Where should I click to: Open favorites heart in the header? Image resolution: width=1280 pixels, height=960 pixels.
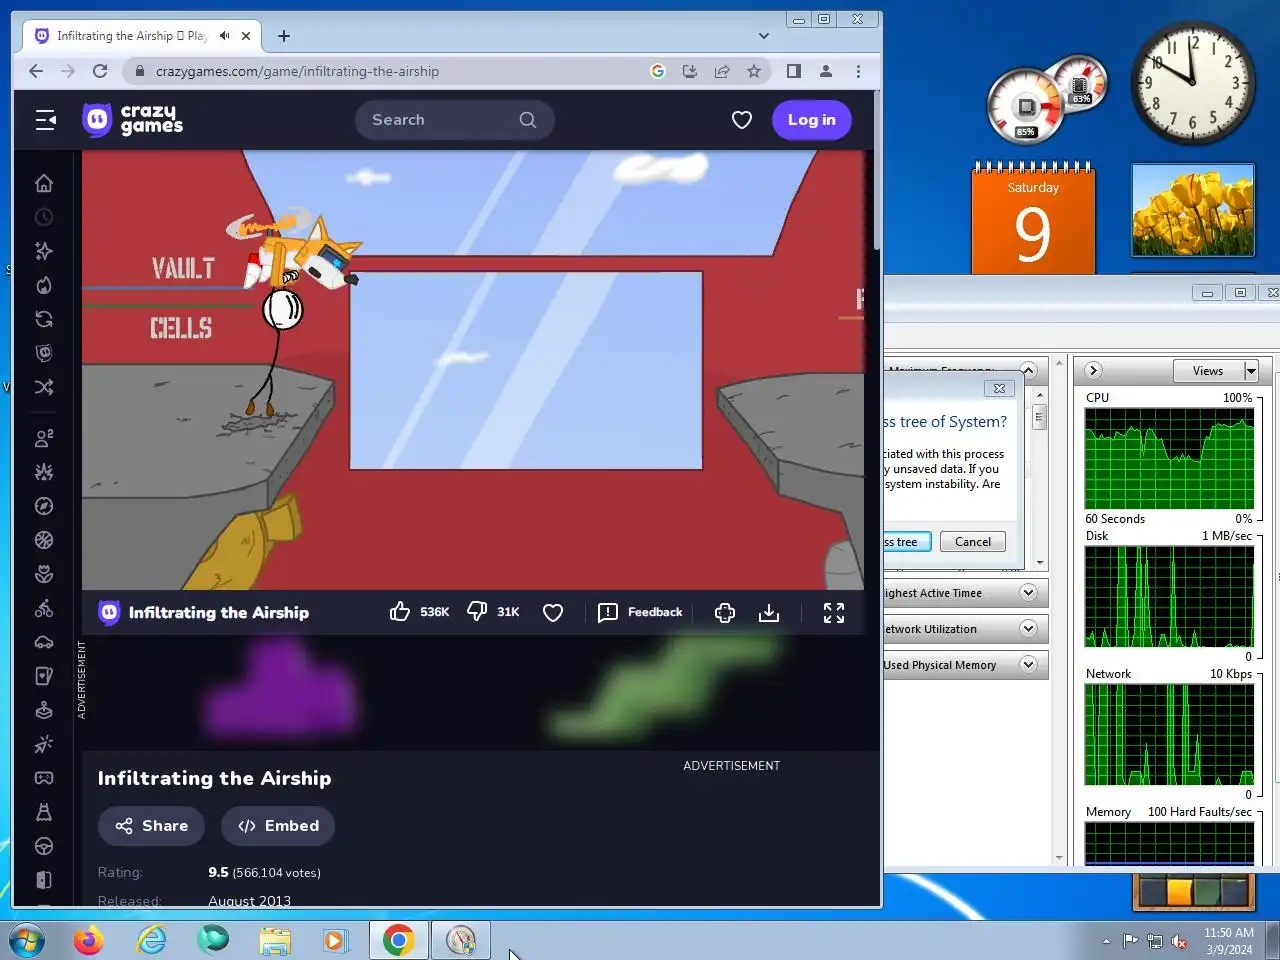tap(742, 120)
